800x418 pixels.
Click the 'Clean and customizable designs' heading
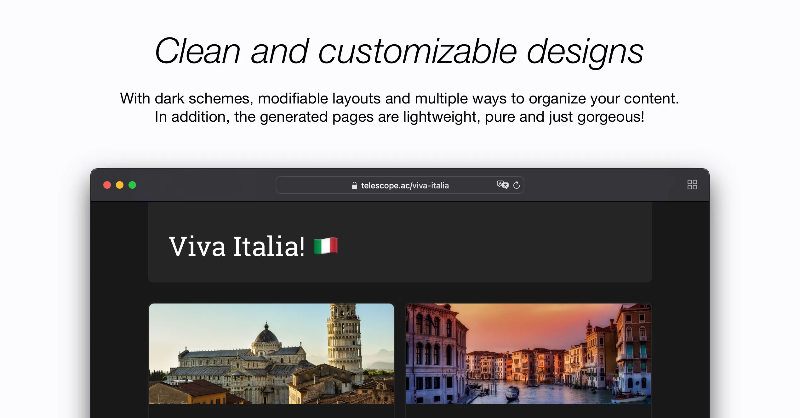399,51
